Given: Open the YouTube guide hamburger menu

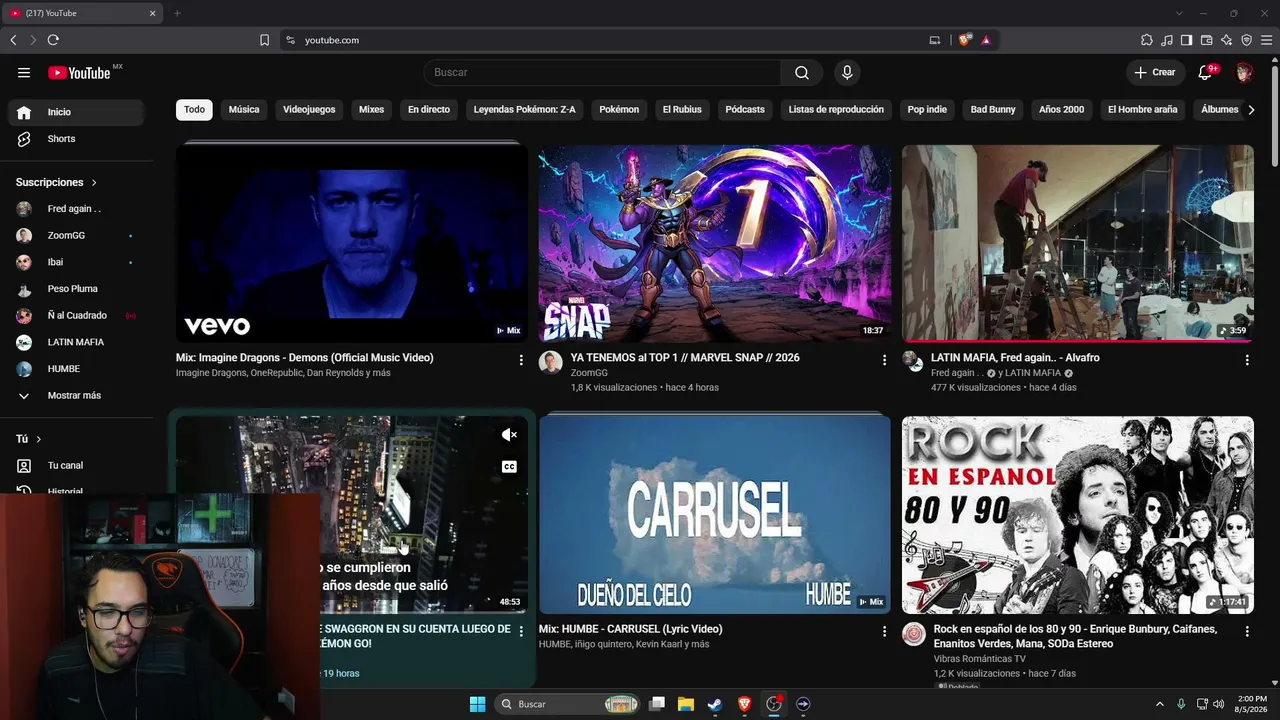Looking at the screenshot, I should tap(24, 72).
